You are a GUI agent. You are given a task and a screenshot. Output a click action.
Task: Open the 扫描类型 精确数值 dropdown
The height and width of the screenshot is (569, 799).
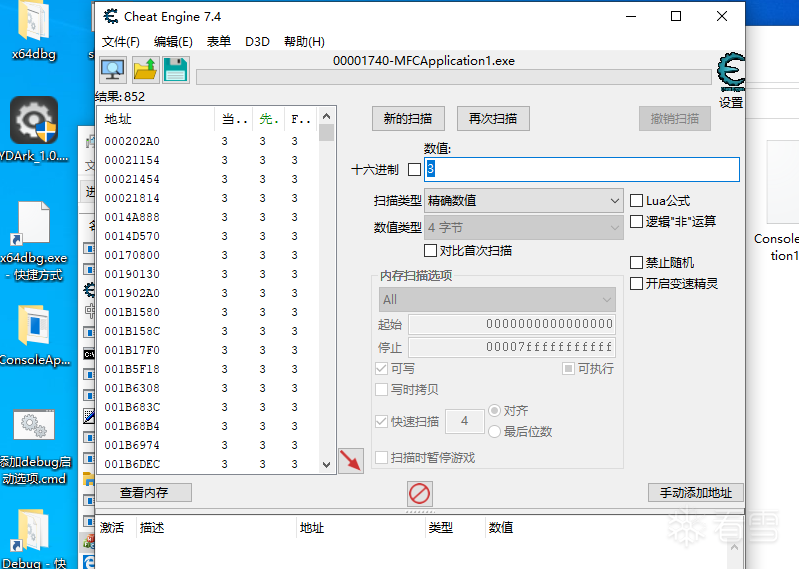click(x=523, y=201)
